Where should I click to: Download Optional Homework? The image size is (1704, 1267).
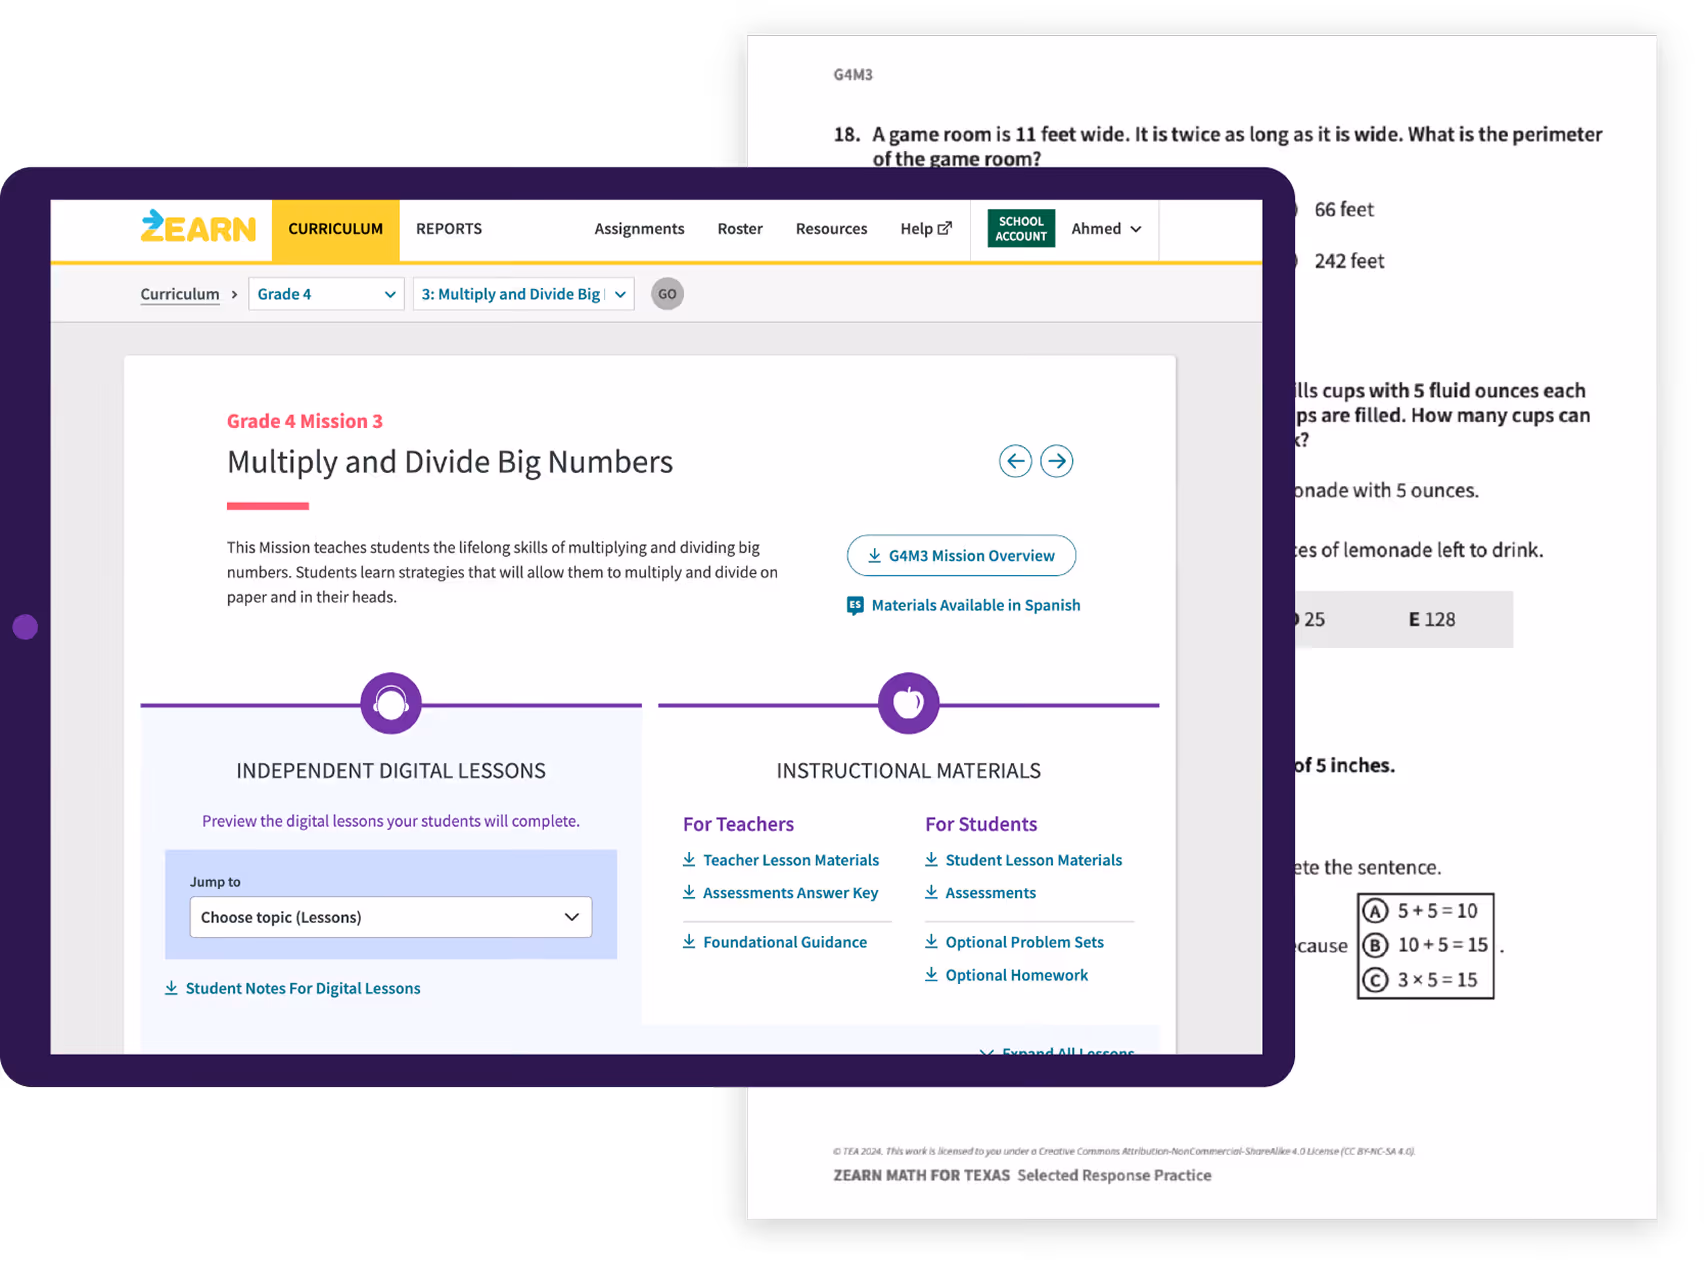click(1006, 975)
